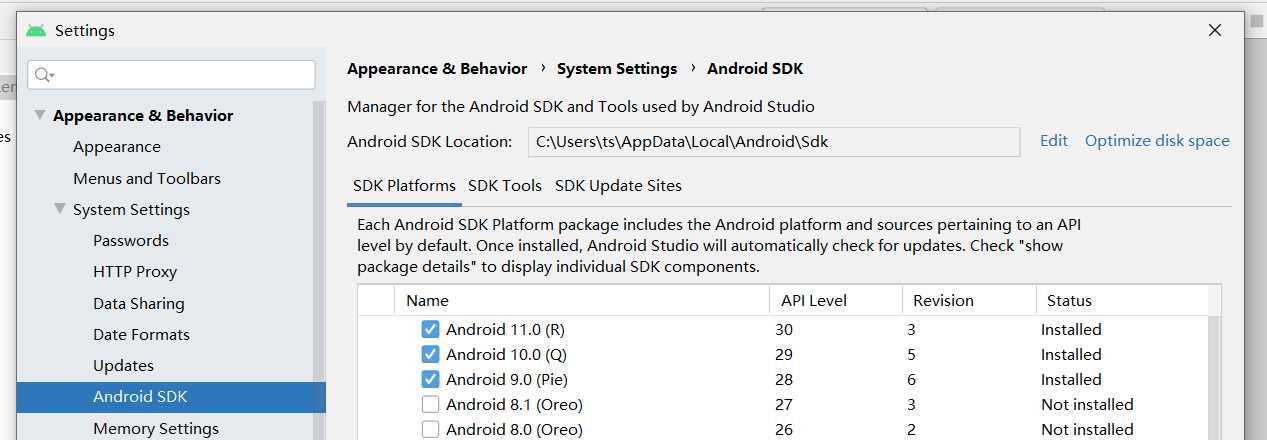Viewport: 1267px width, 440px height.
Task: Click the settings tree vertical scrollbar
Action: (319, 270)
